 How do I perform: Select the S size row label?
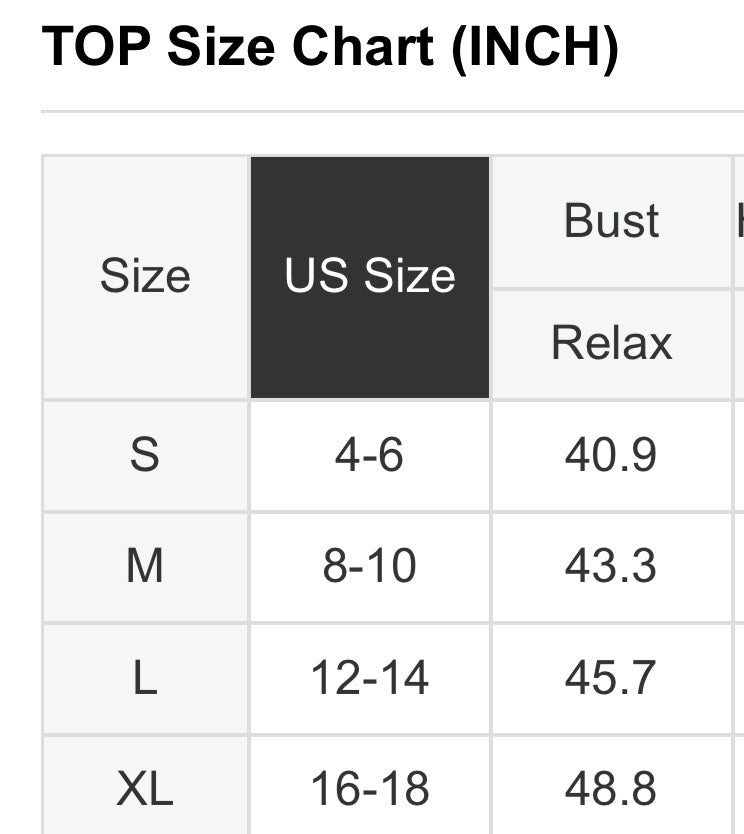(x=145, y=456)
